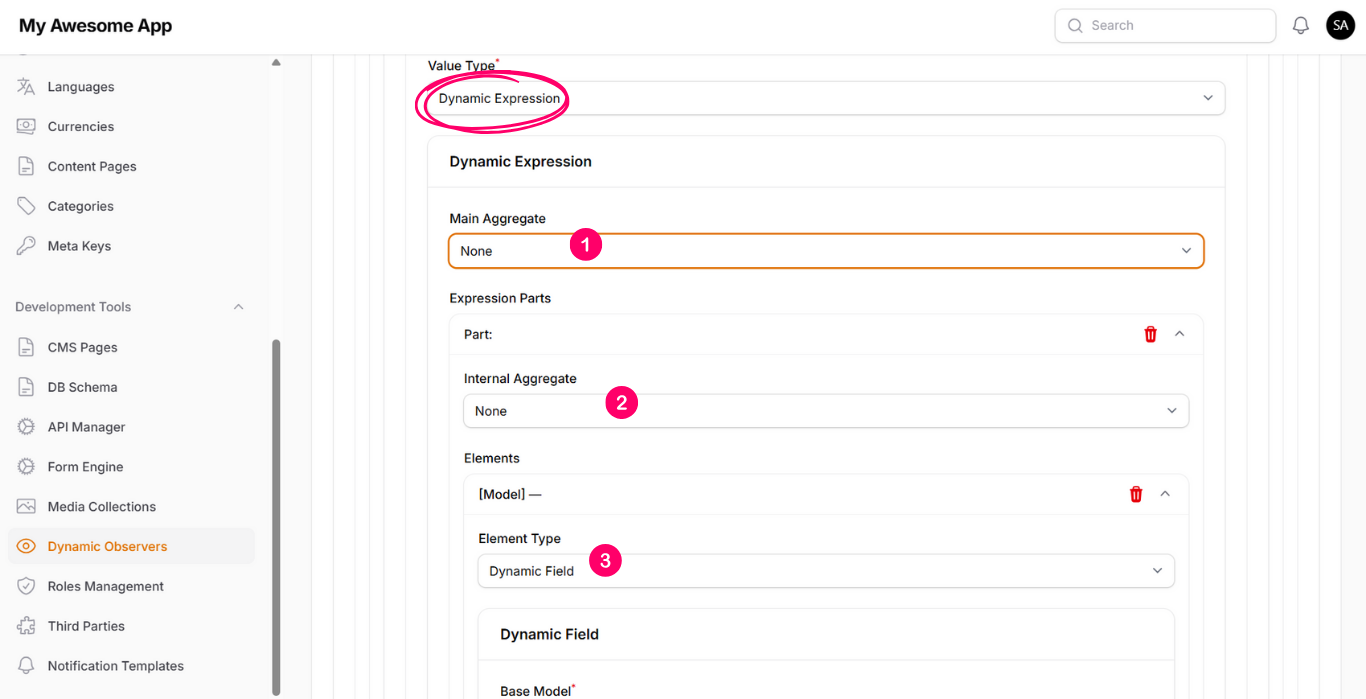This screenshot has width=1366, height=699.
Task: Click the Meta Keys key icon
Action: pyautogui.click(x=26, y=246)
